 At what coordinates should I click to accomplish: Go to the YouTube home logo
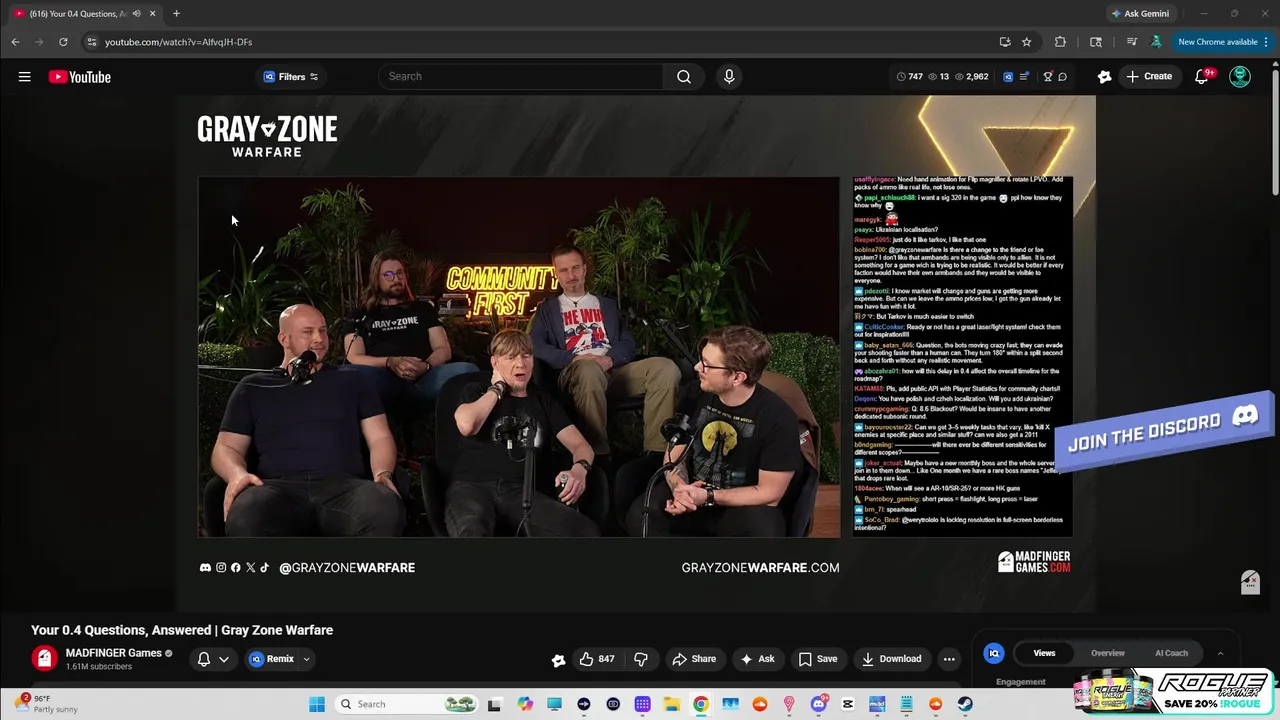(80, 77)
